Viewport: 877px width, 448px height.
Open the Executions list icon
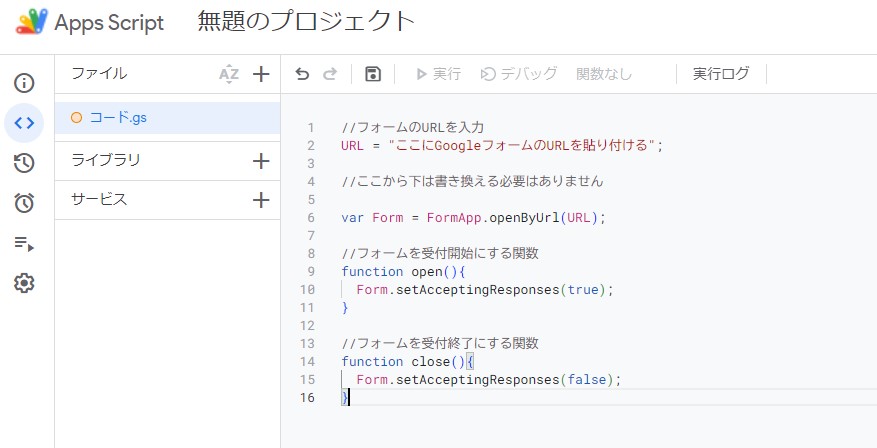24,243
